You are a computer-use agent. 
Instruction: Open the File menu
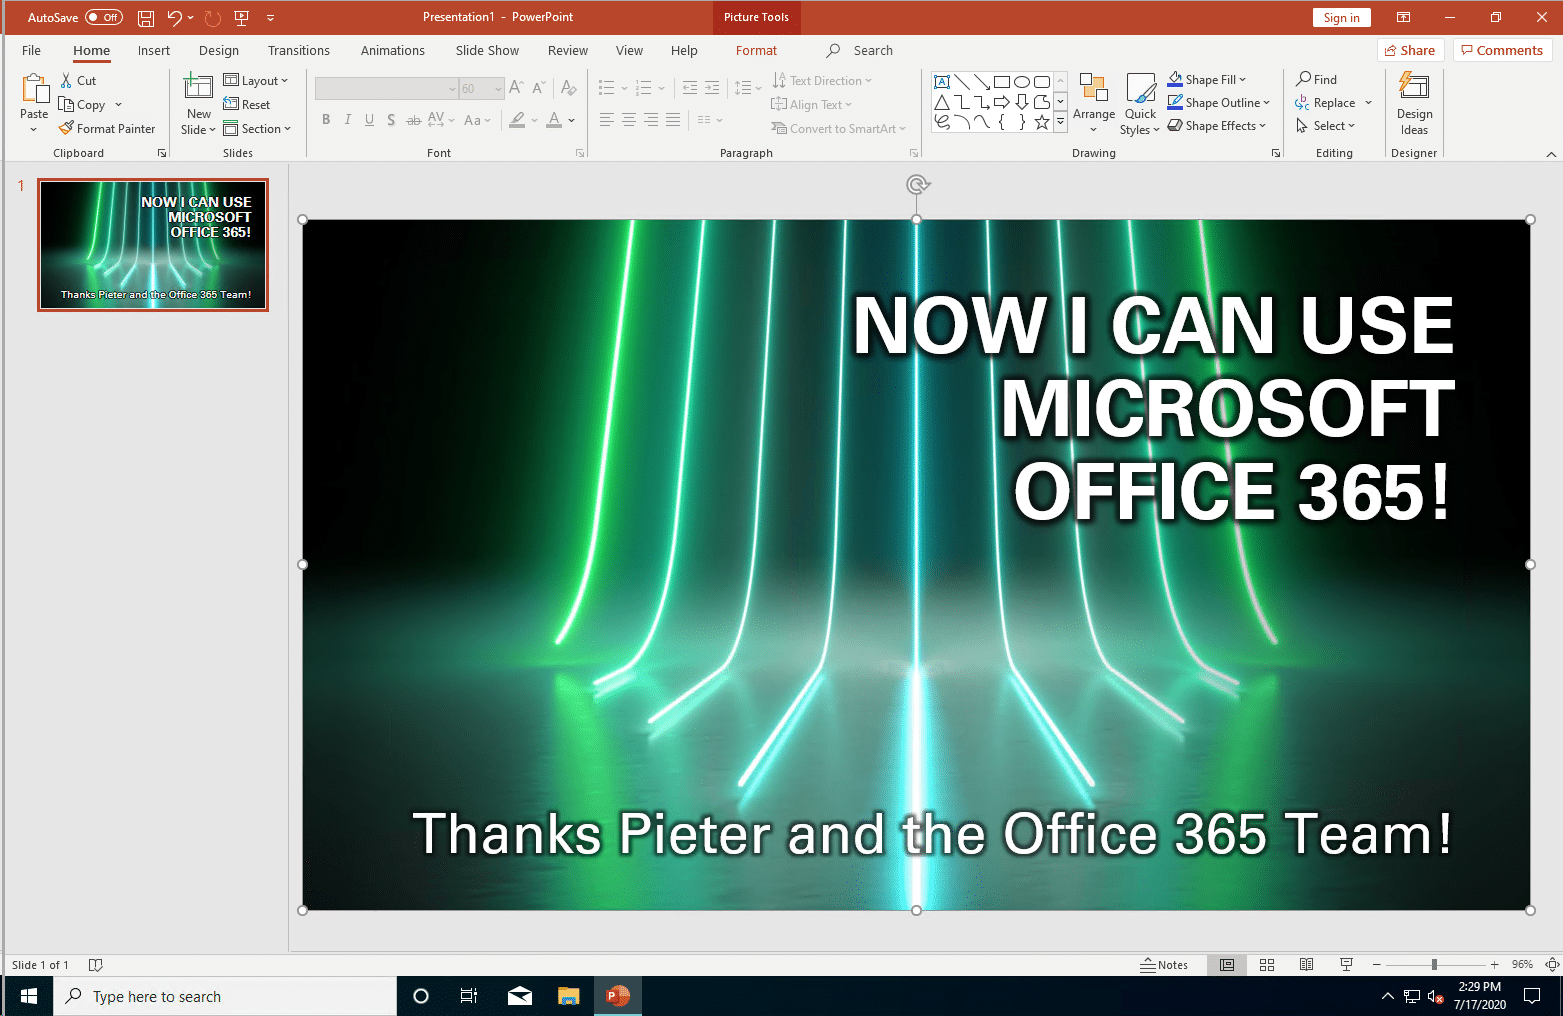click(x=32, y=50)
